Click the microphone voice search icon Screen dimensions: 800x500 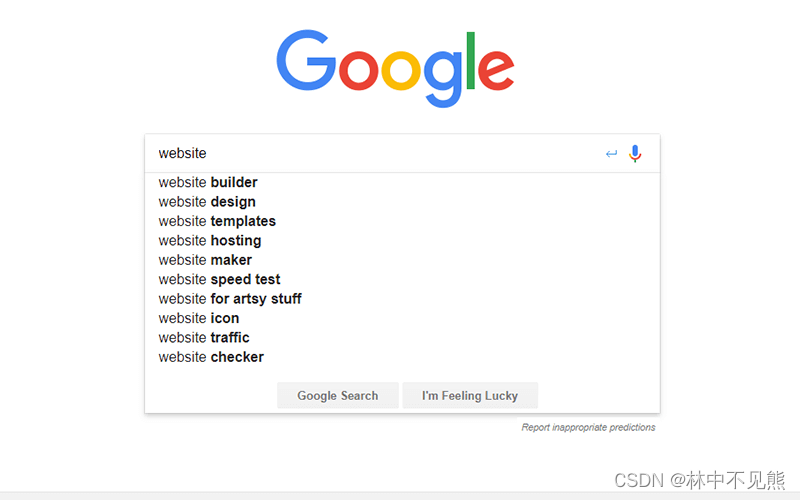coord(635,154)
